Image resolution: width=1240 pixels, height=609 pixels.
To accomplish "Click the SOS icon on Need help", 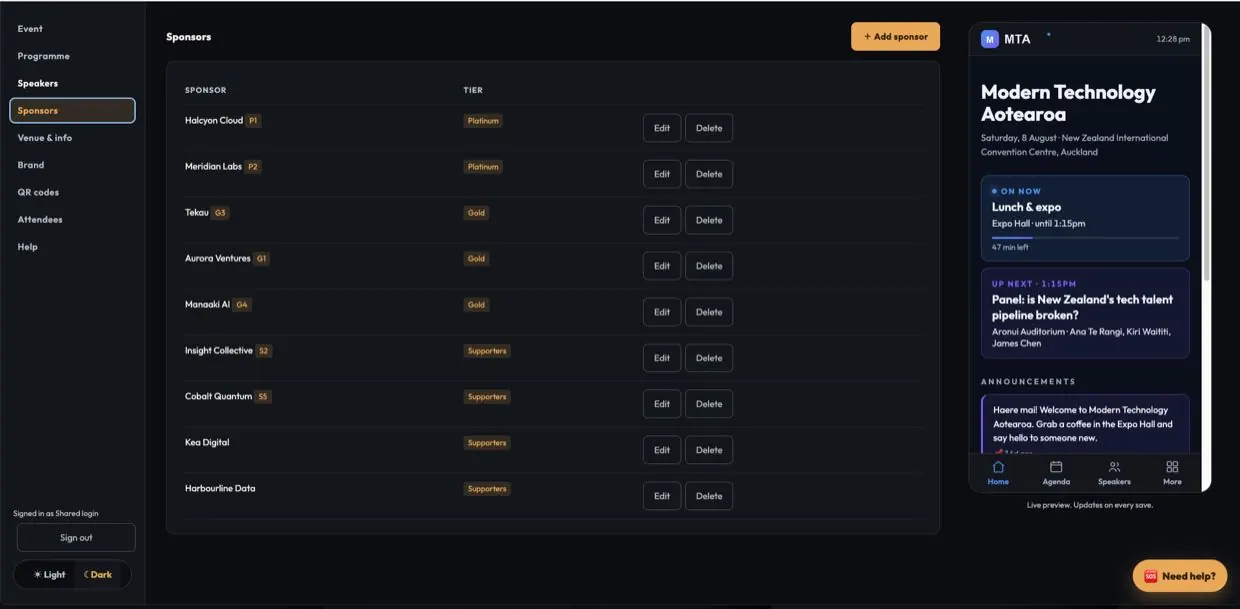I will tap(1151, 576).
